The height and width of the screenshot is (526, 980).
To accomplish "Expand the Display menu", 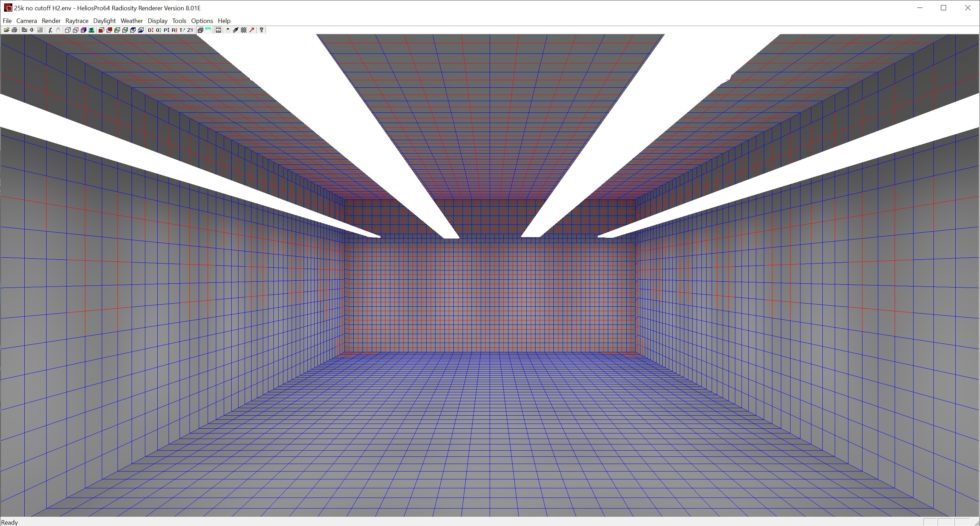I will pyautogui.click(x=158, y=20).
